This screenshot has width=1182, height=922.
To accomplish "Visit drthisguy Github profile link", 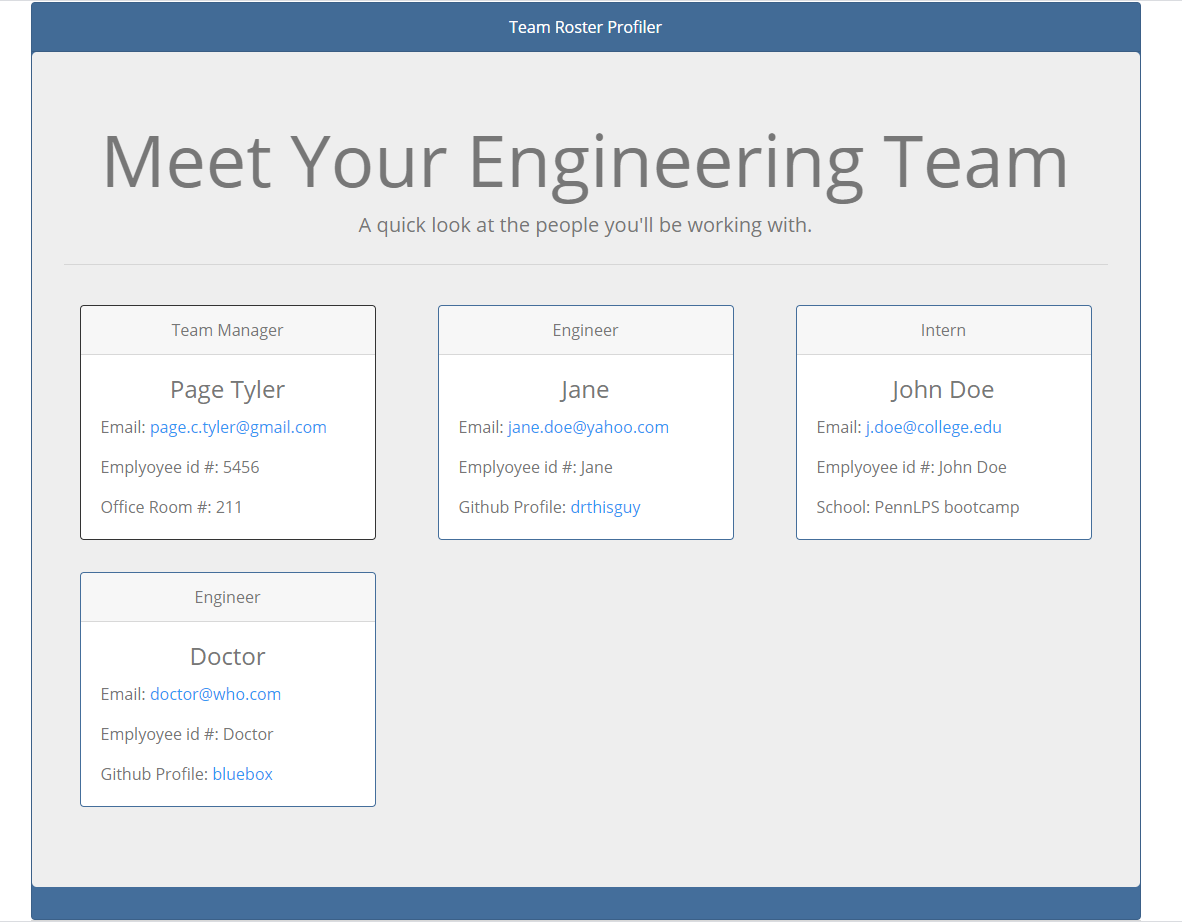I will click(605, 507).
